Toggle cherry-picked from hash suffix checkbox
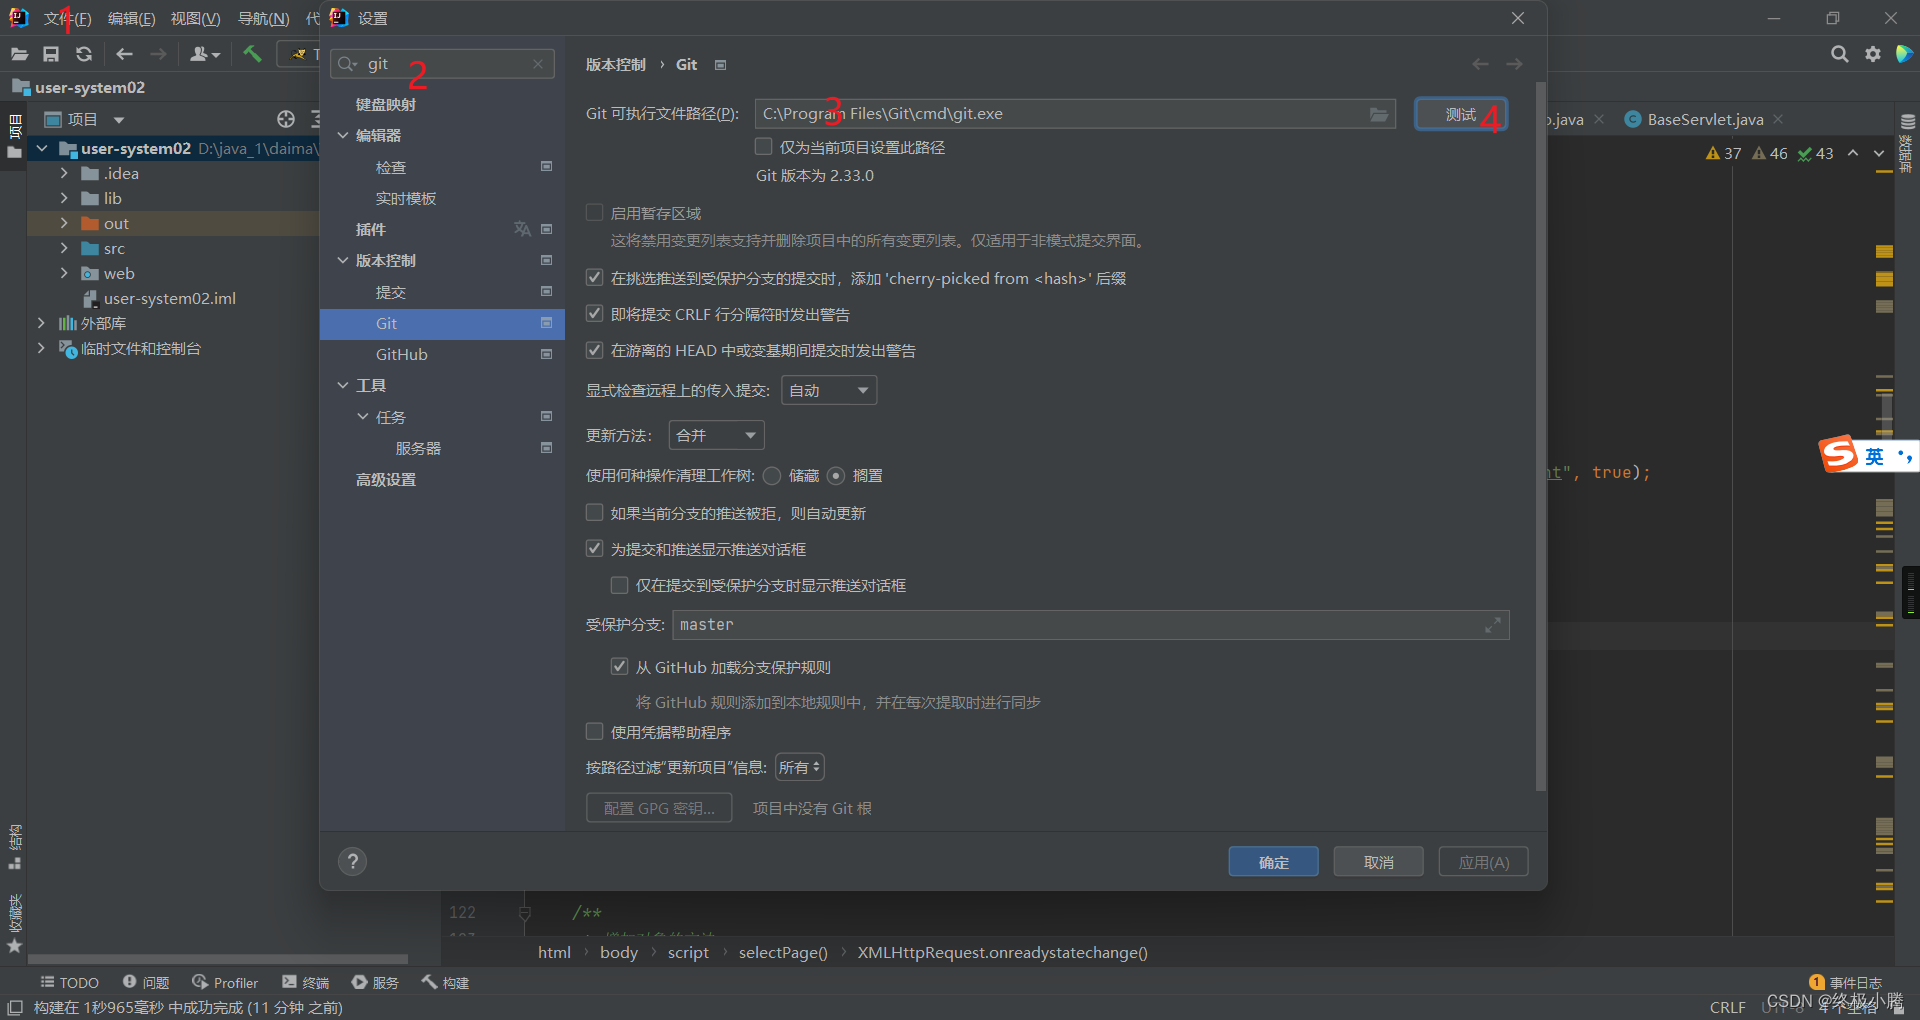The height and width of the screenshot is (1020, 1920). point(595,278)
